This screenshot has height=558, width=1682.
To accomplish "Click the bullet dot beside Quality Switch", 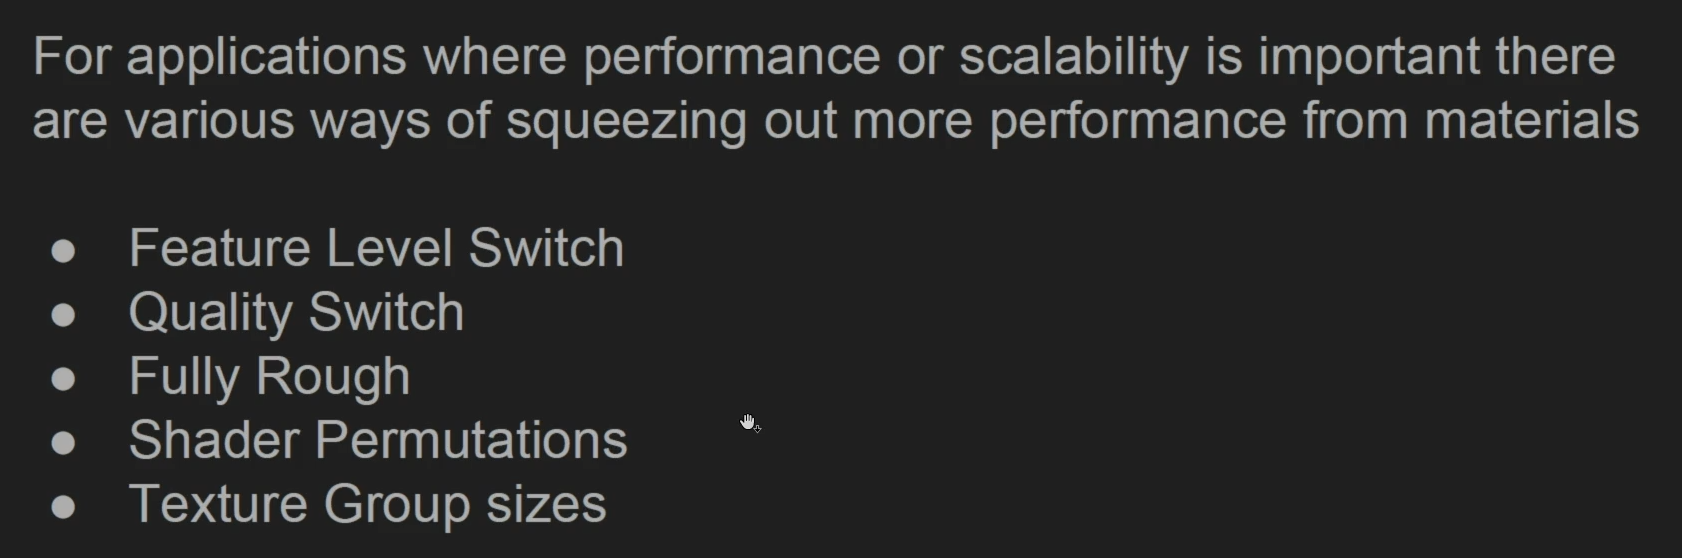I will tap(63, 315).
